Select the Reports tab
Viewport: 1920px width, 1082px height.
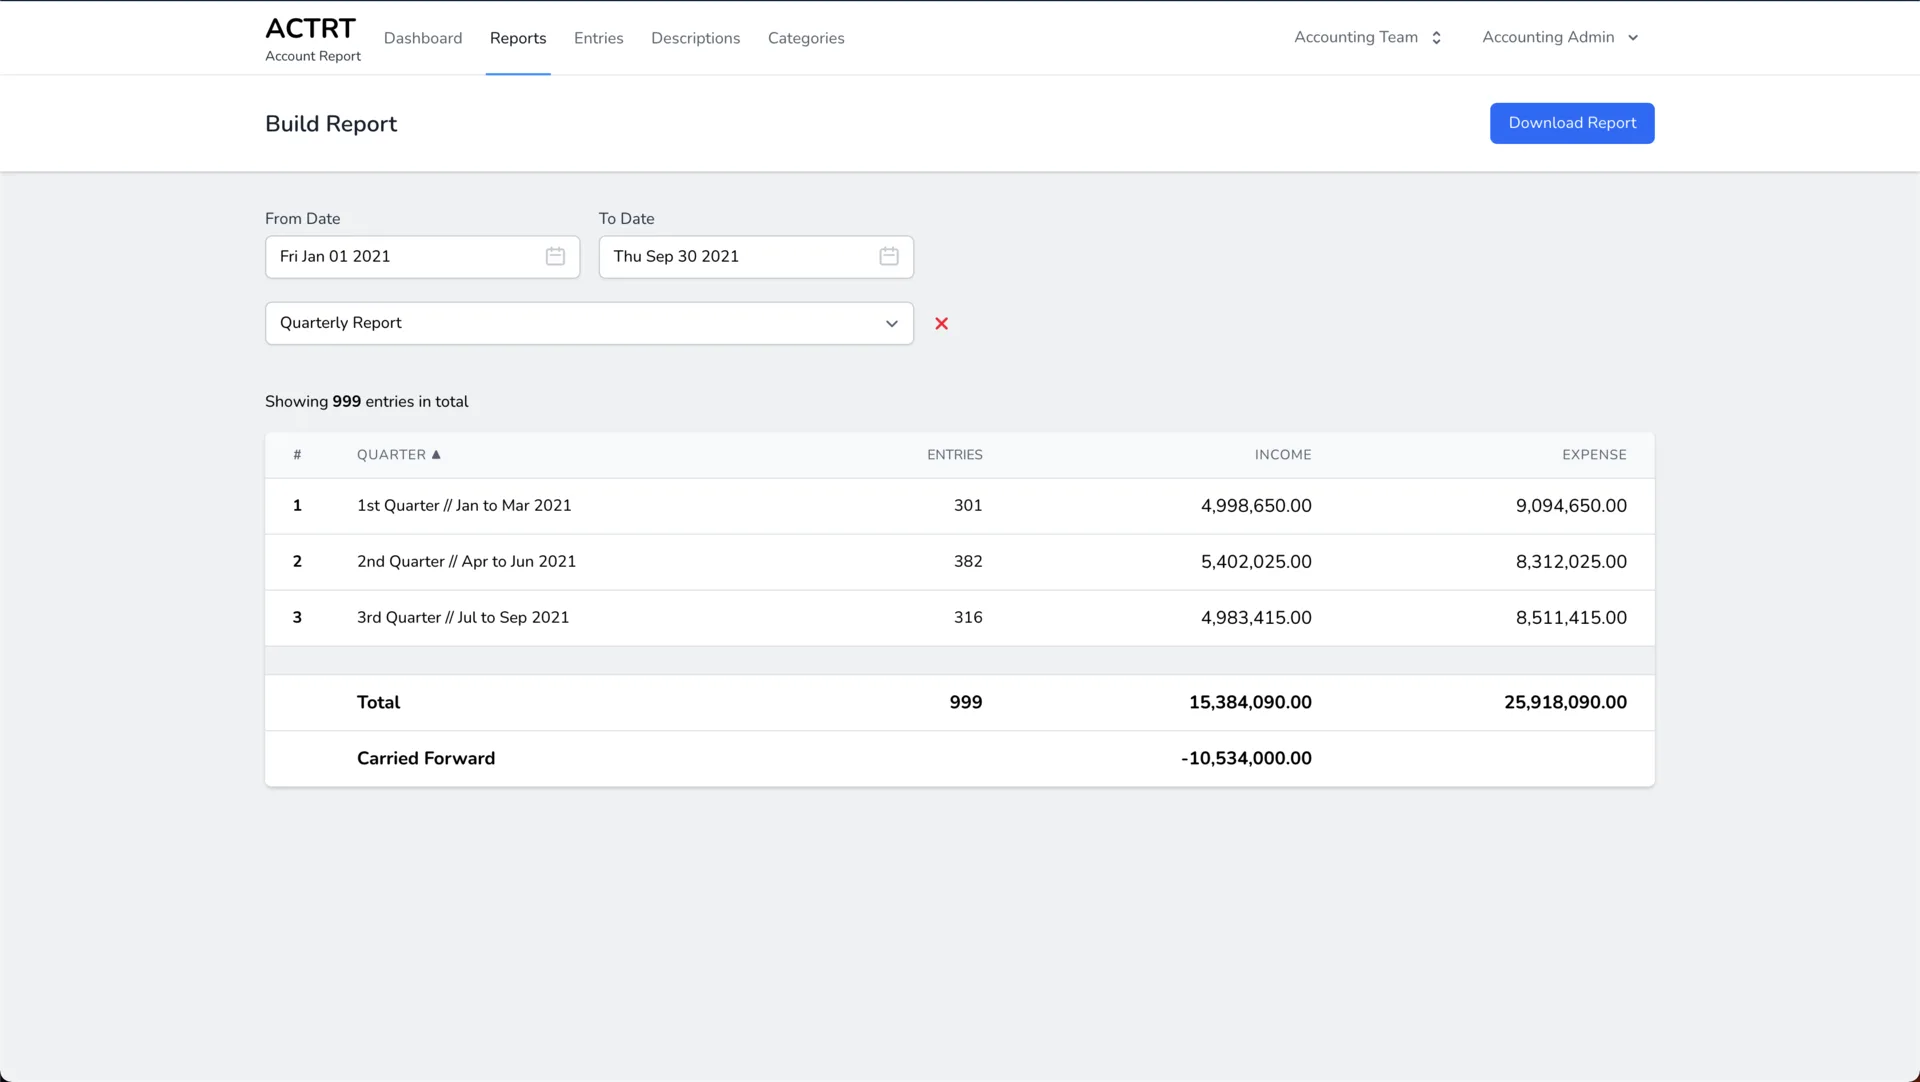click(x=518, y=38)
